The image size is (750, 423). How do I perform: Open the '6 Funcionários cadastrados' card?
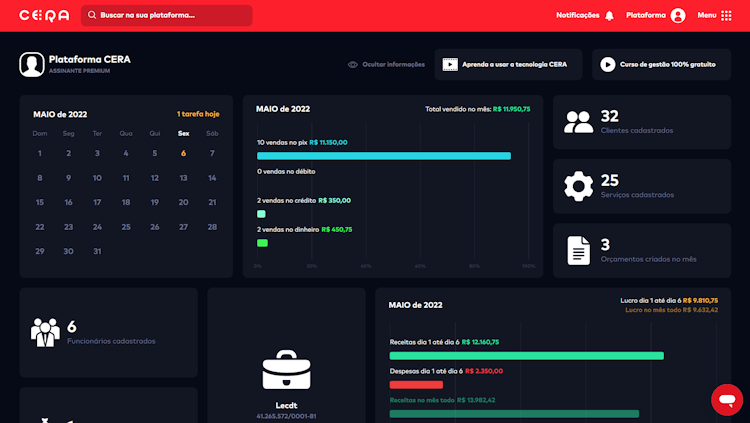coord(109,333)
